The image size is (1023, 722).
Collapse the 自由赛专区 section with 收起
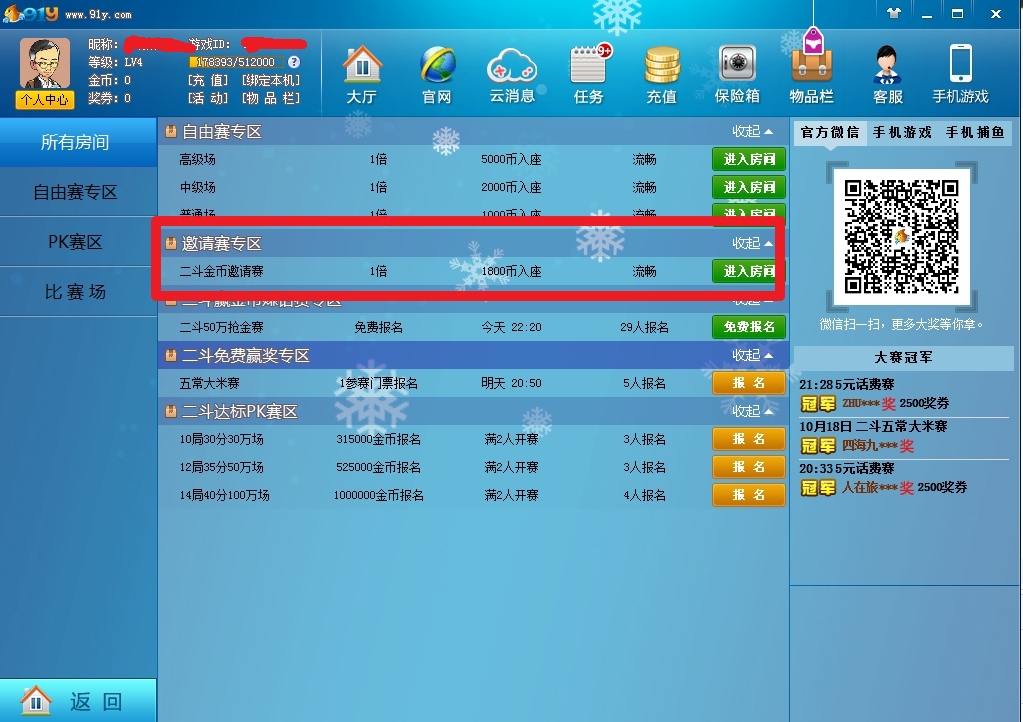pos(752,131)
